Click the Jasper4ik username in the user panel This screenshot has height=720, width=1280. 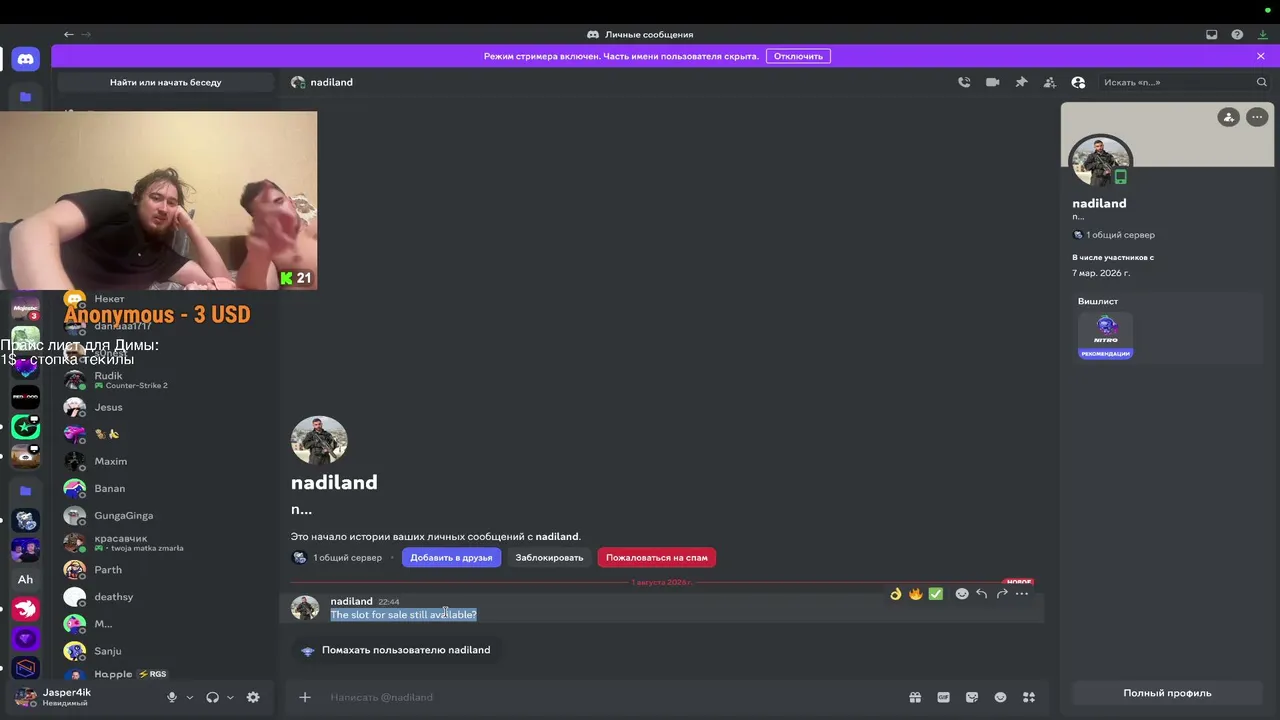[66, 692]
